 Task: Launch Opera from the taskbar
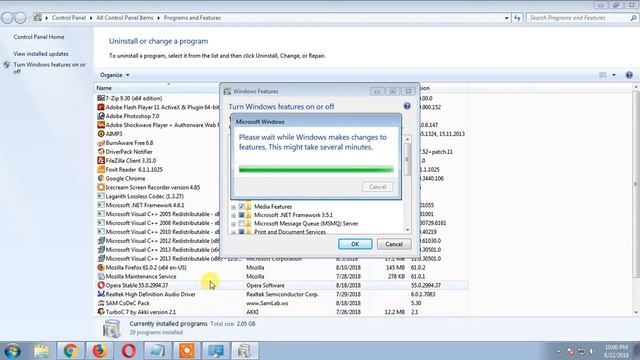click(129, 351)
